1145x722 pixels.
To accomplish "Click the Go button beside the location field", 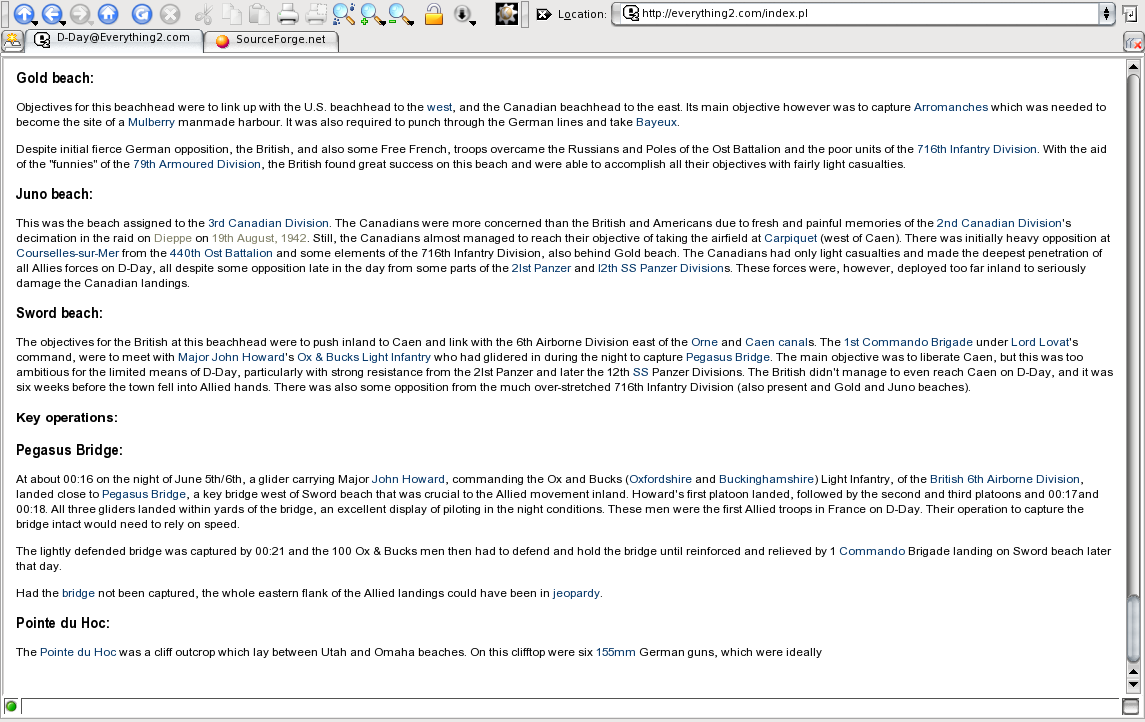I will point(1129,14).
